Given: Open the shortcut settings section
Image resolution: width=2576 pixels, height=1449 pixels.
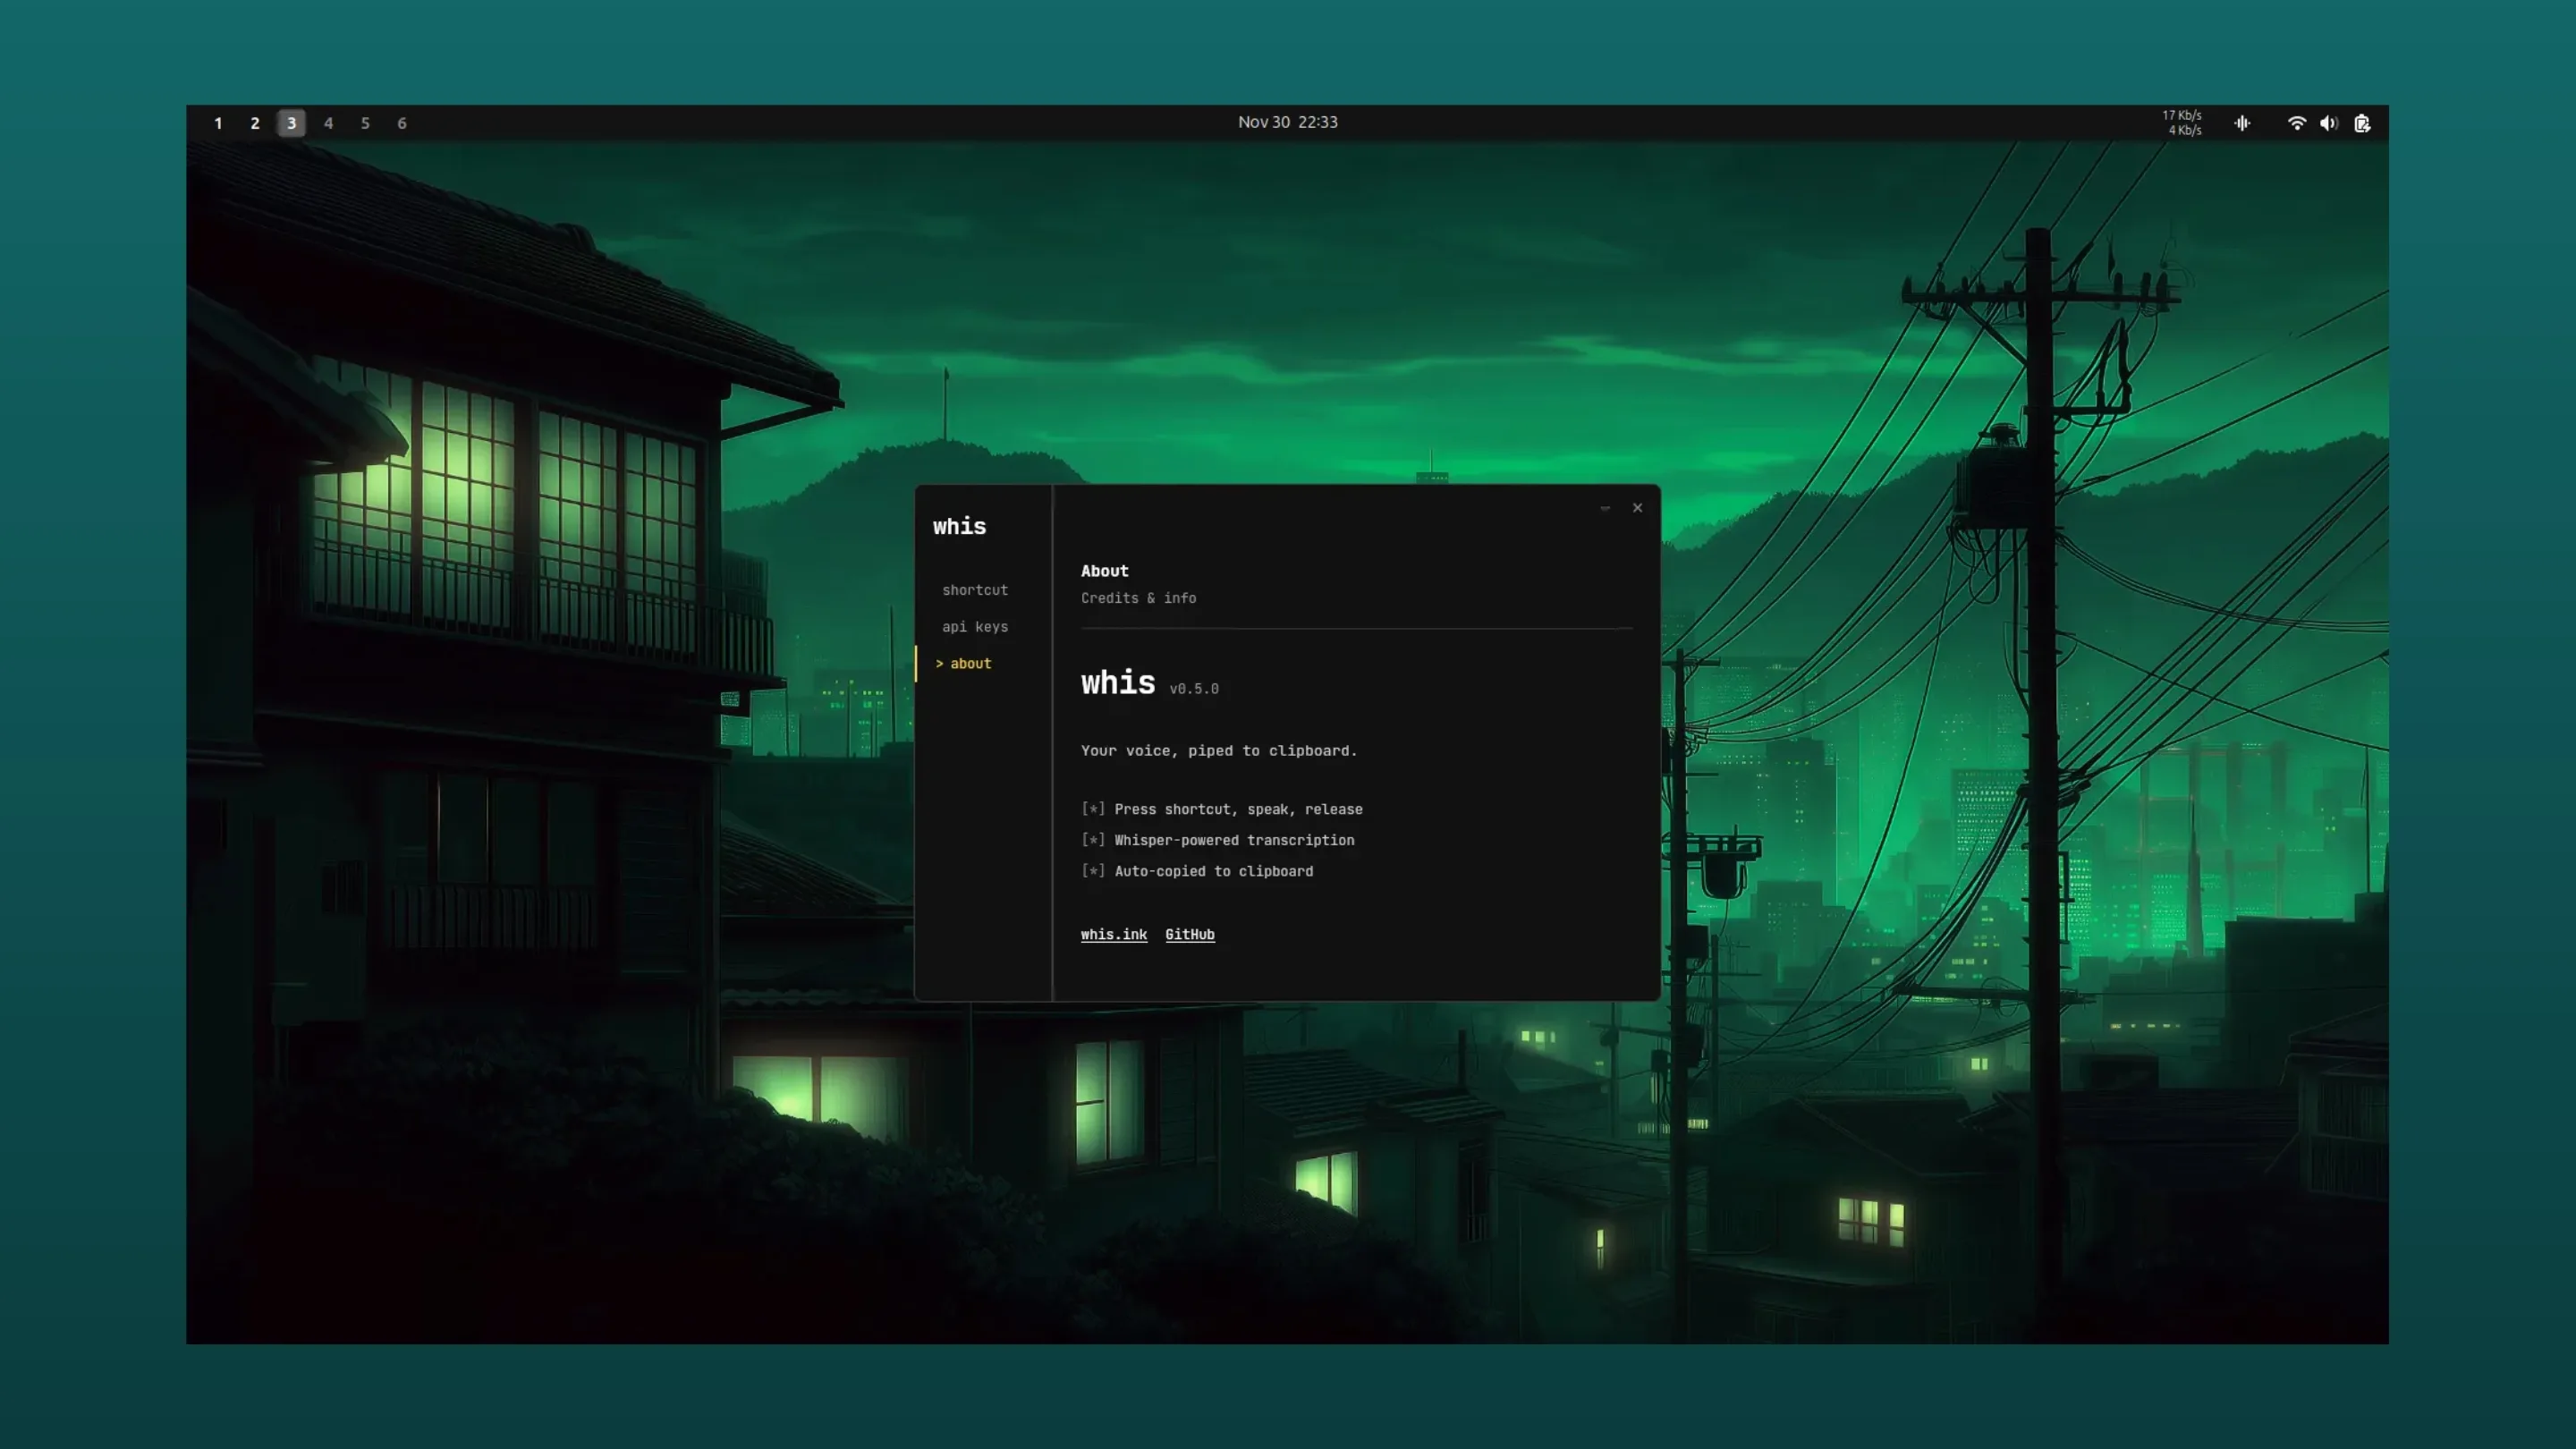Looking at the screenshot, I should tap(974, 590).
